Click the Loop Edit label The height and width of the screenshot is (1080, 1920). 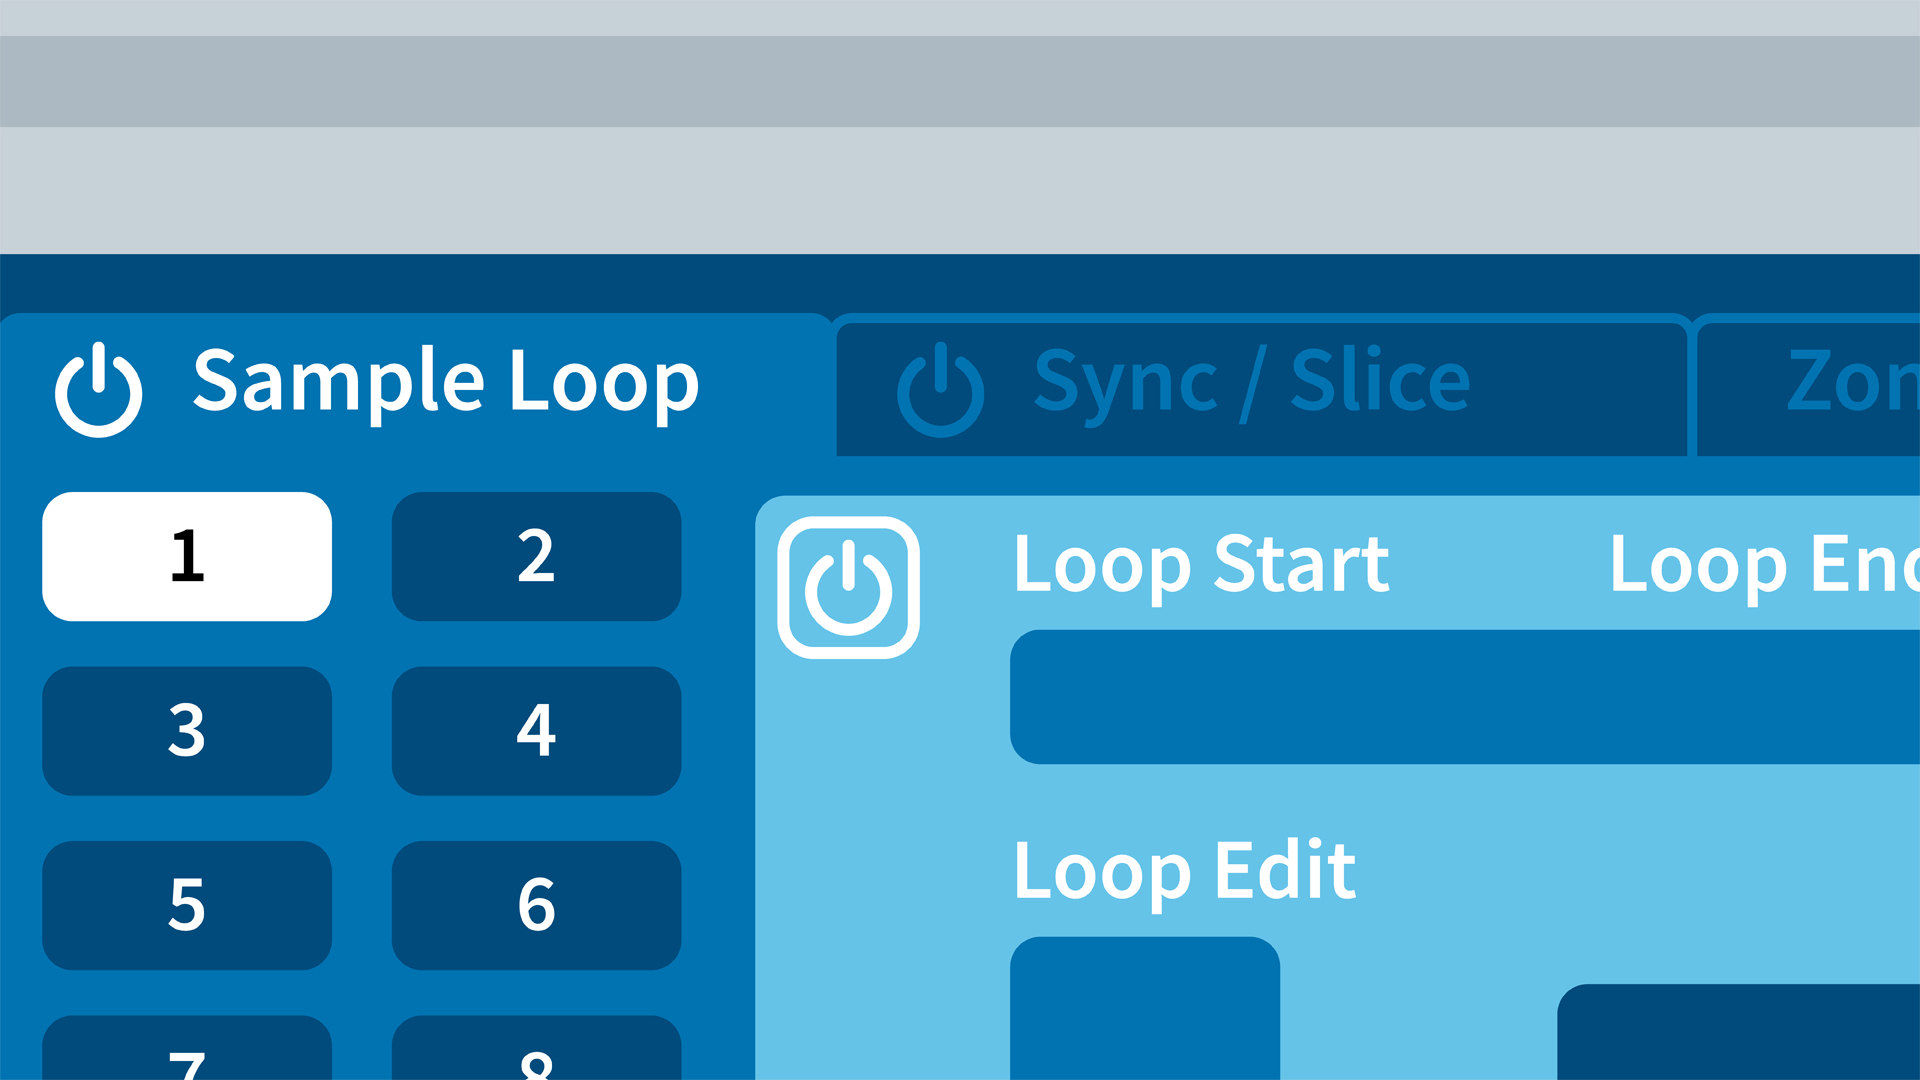click(x=1184, y=871)
